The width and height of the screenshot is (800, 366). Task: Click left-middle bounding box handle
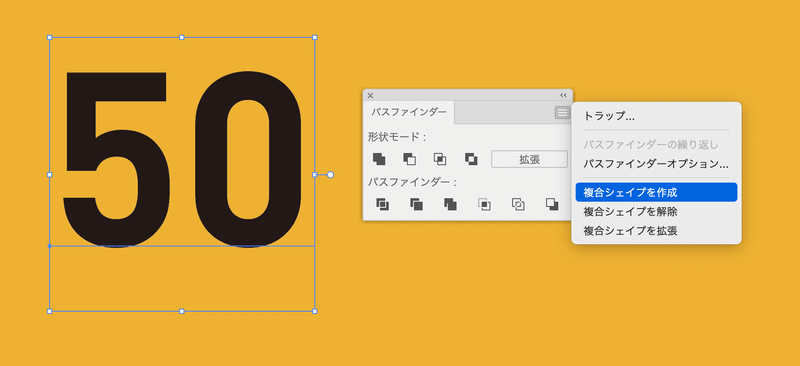(49, 175)
